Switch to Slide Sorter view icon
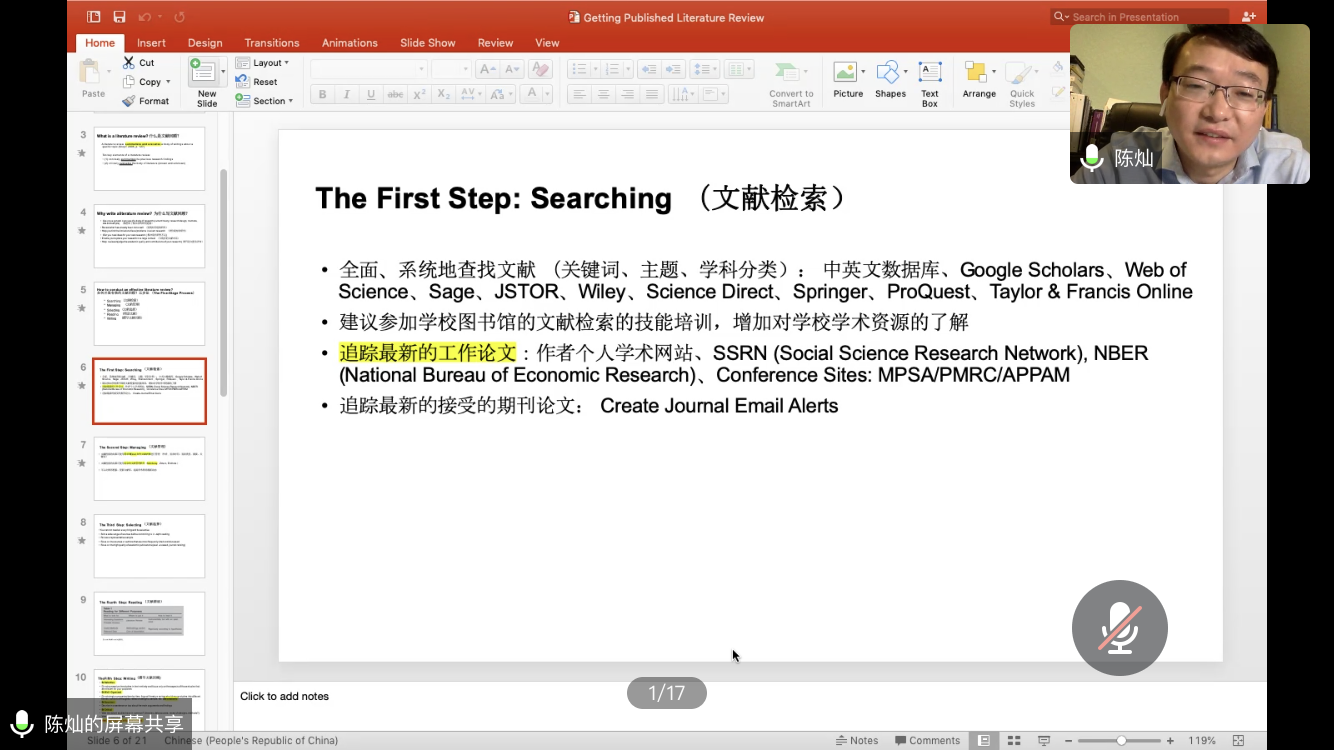 click(x=1013, y=741)
